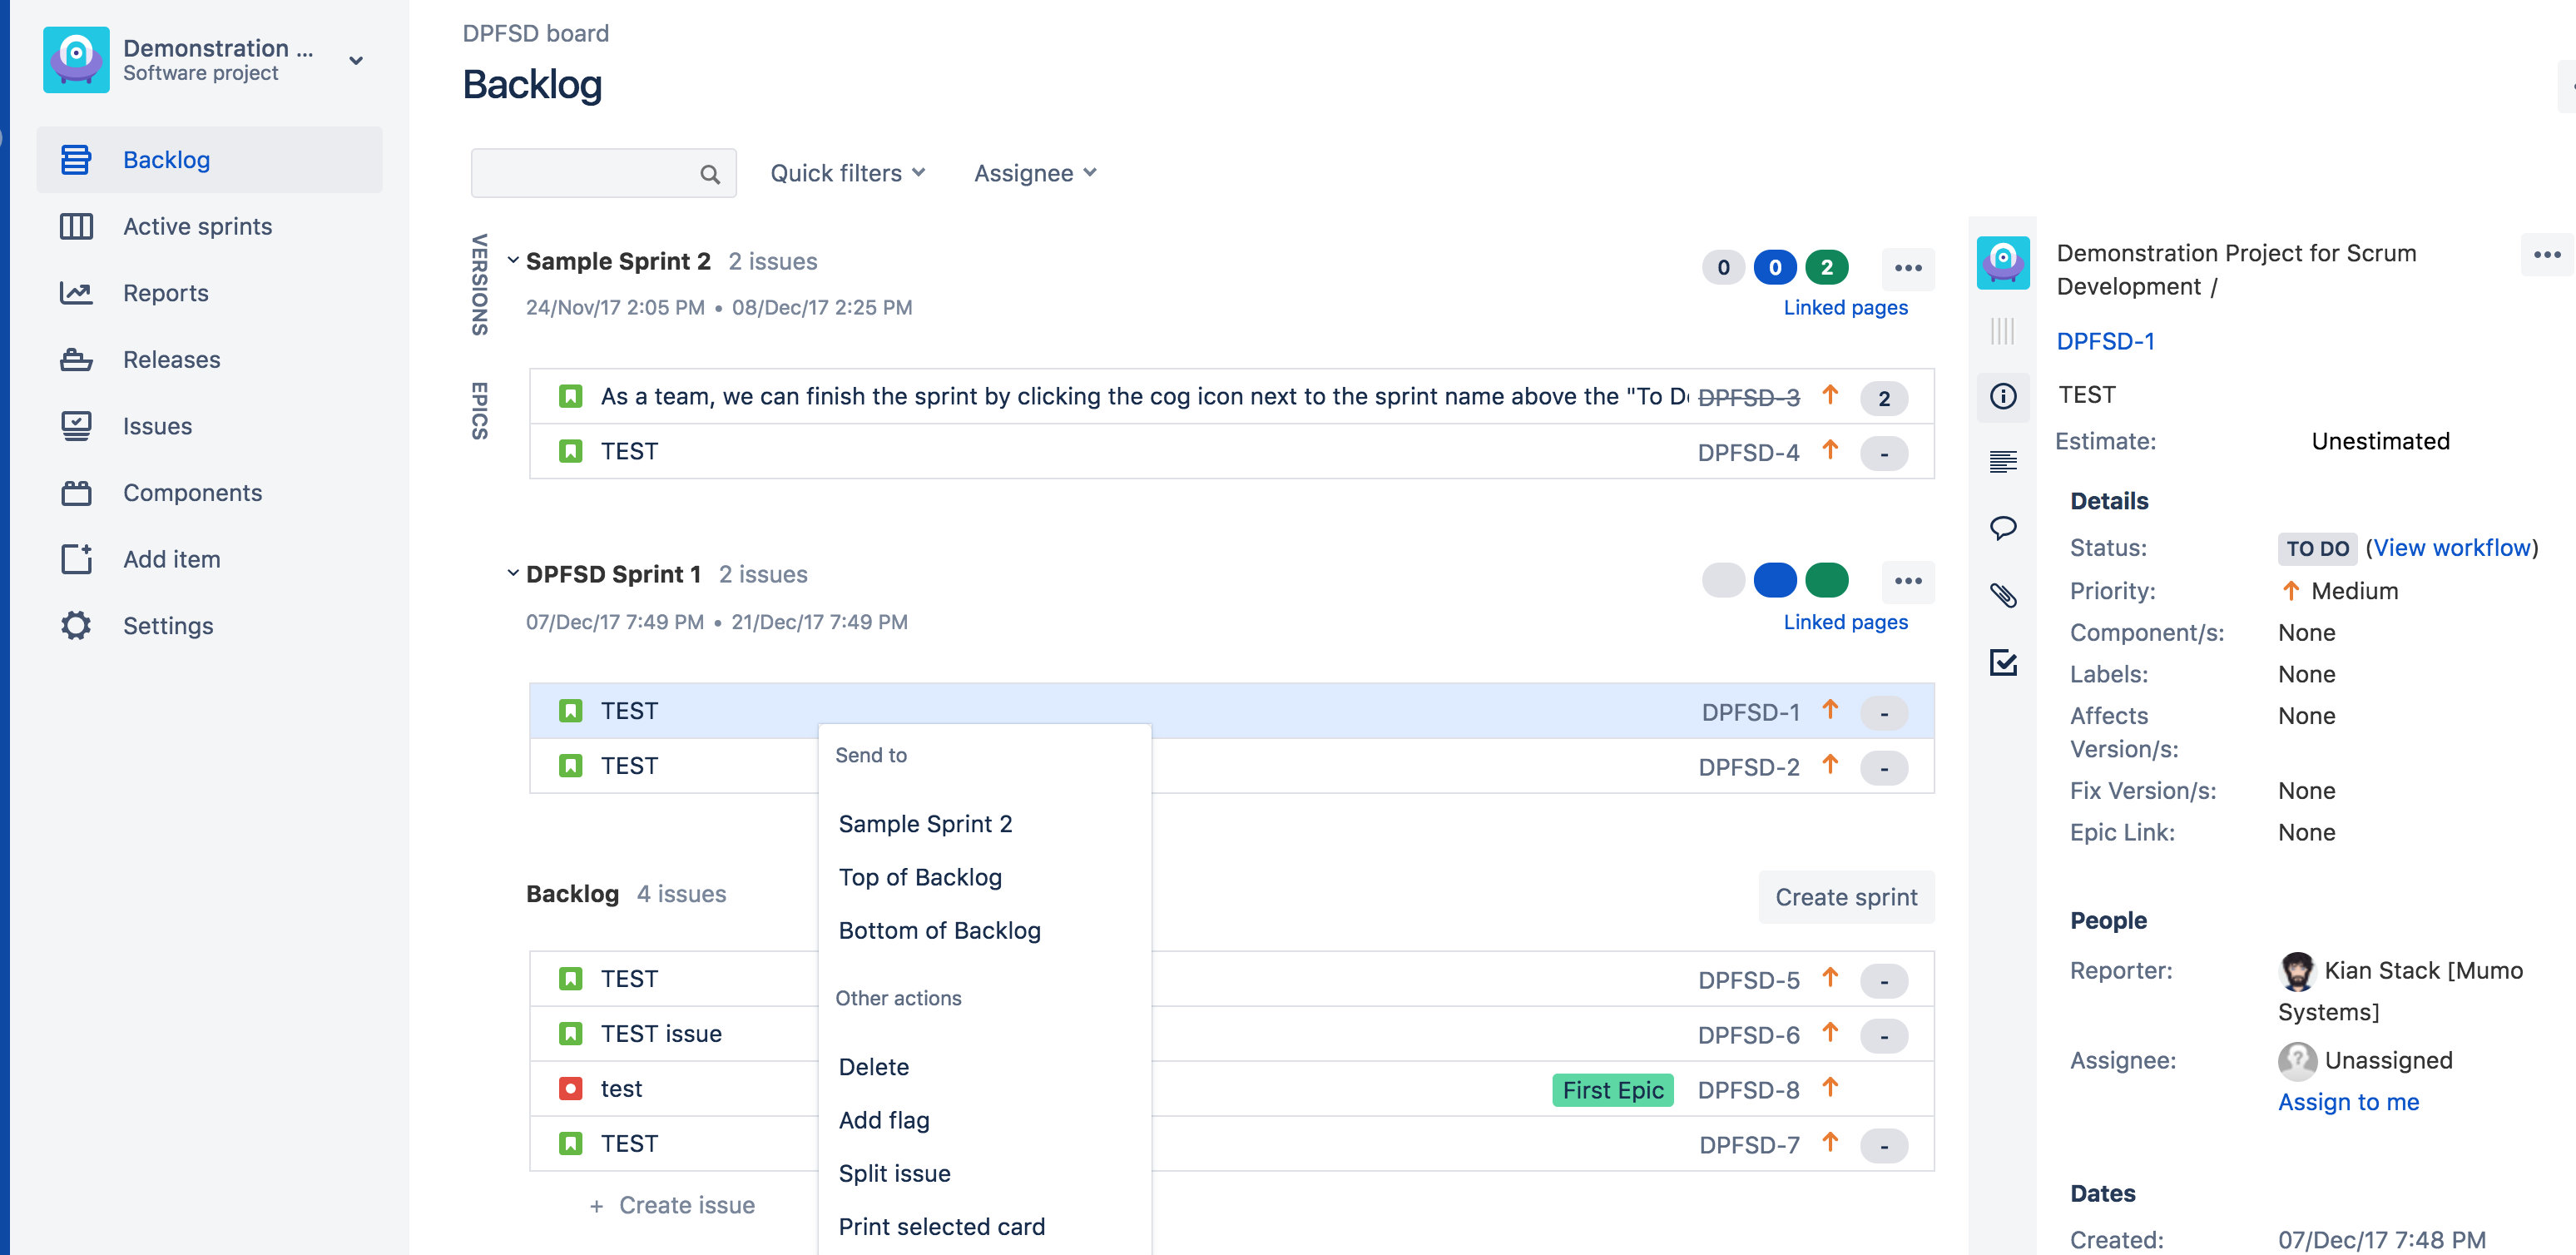Click the green done count badge

pyautogui.click(x=1826, y=267)
